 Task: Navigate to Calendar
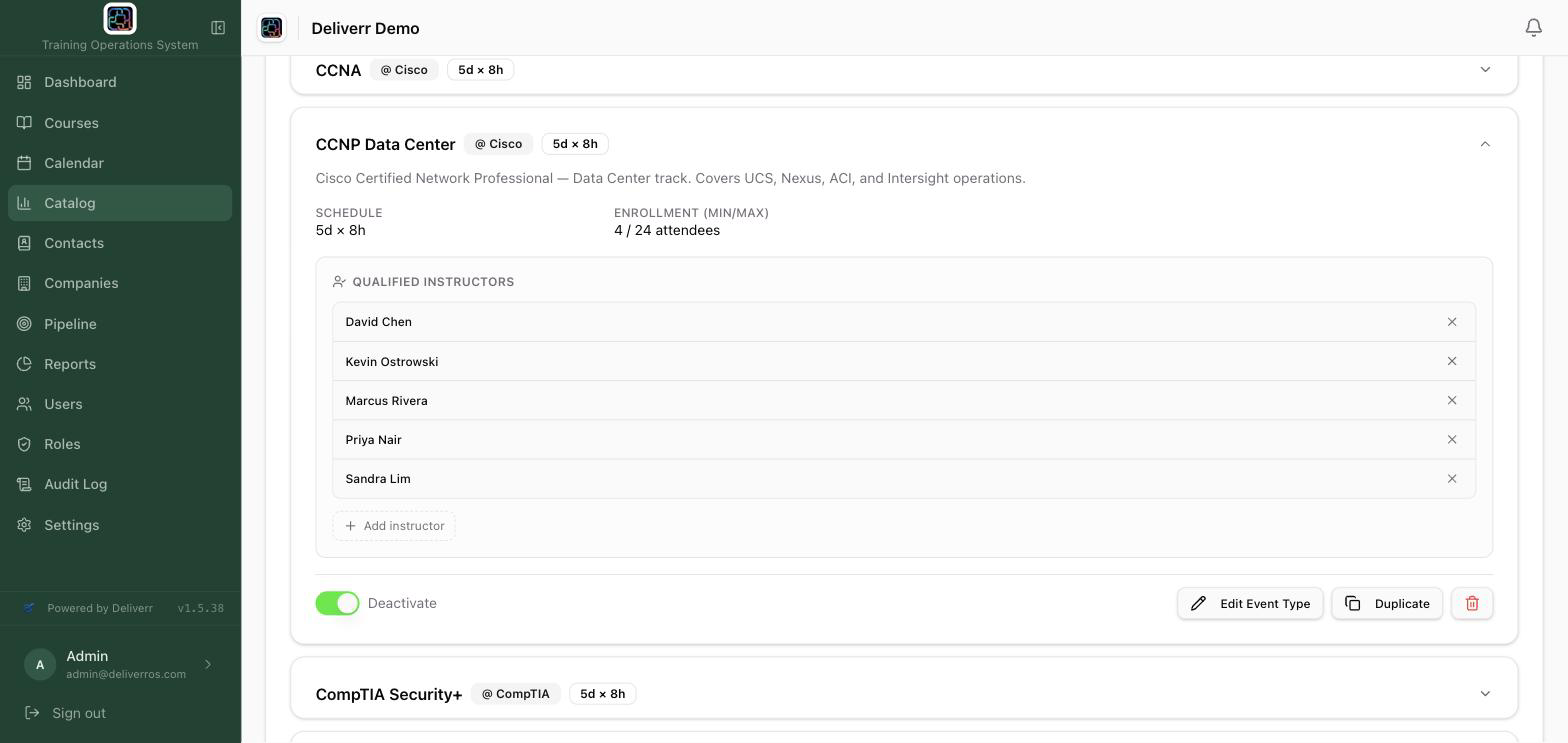(120, 163)
